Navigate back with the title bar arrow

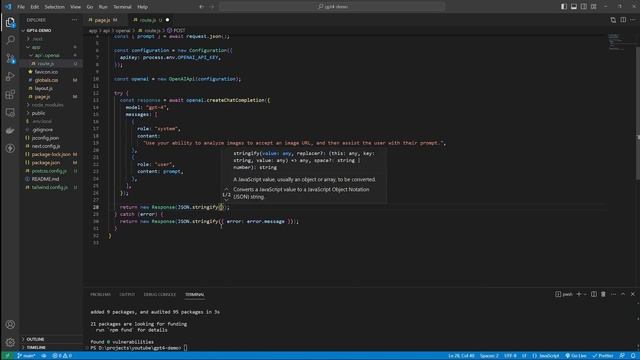[x=201, y=7]
